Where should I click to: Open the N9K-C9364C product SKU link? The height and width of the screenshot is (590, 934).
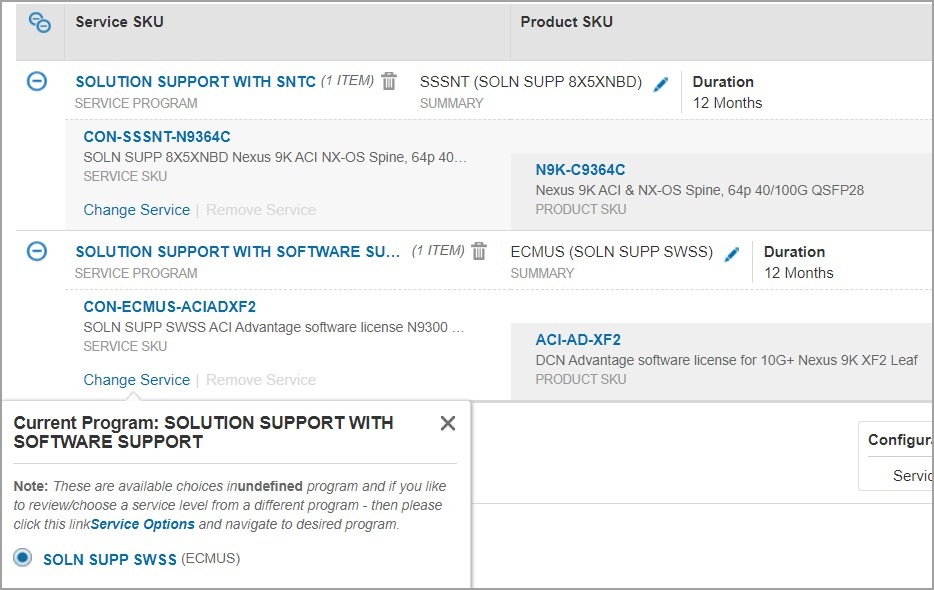580,170
